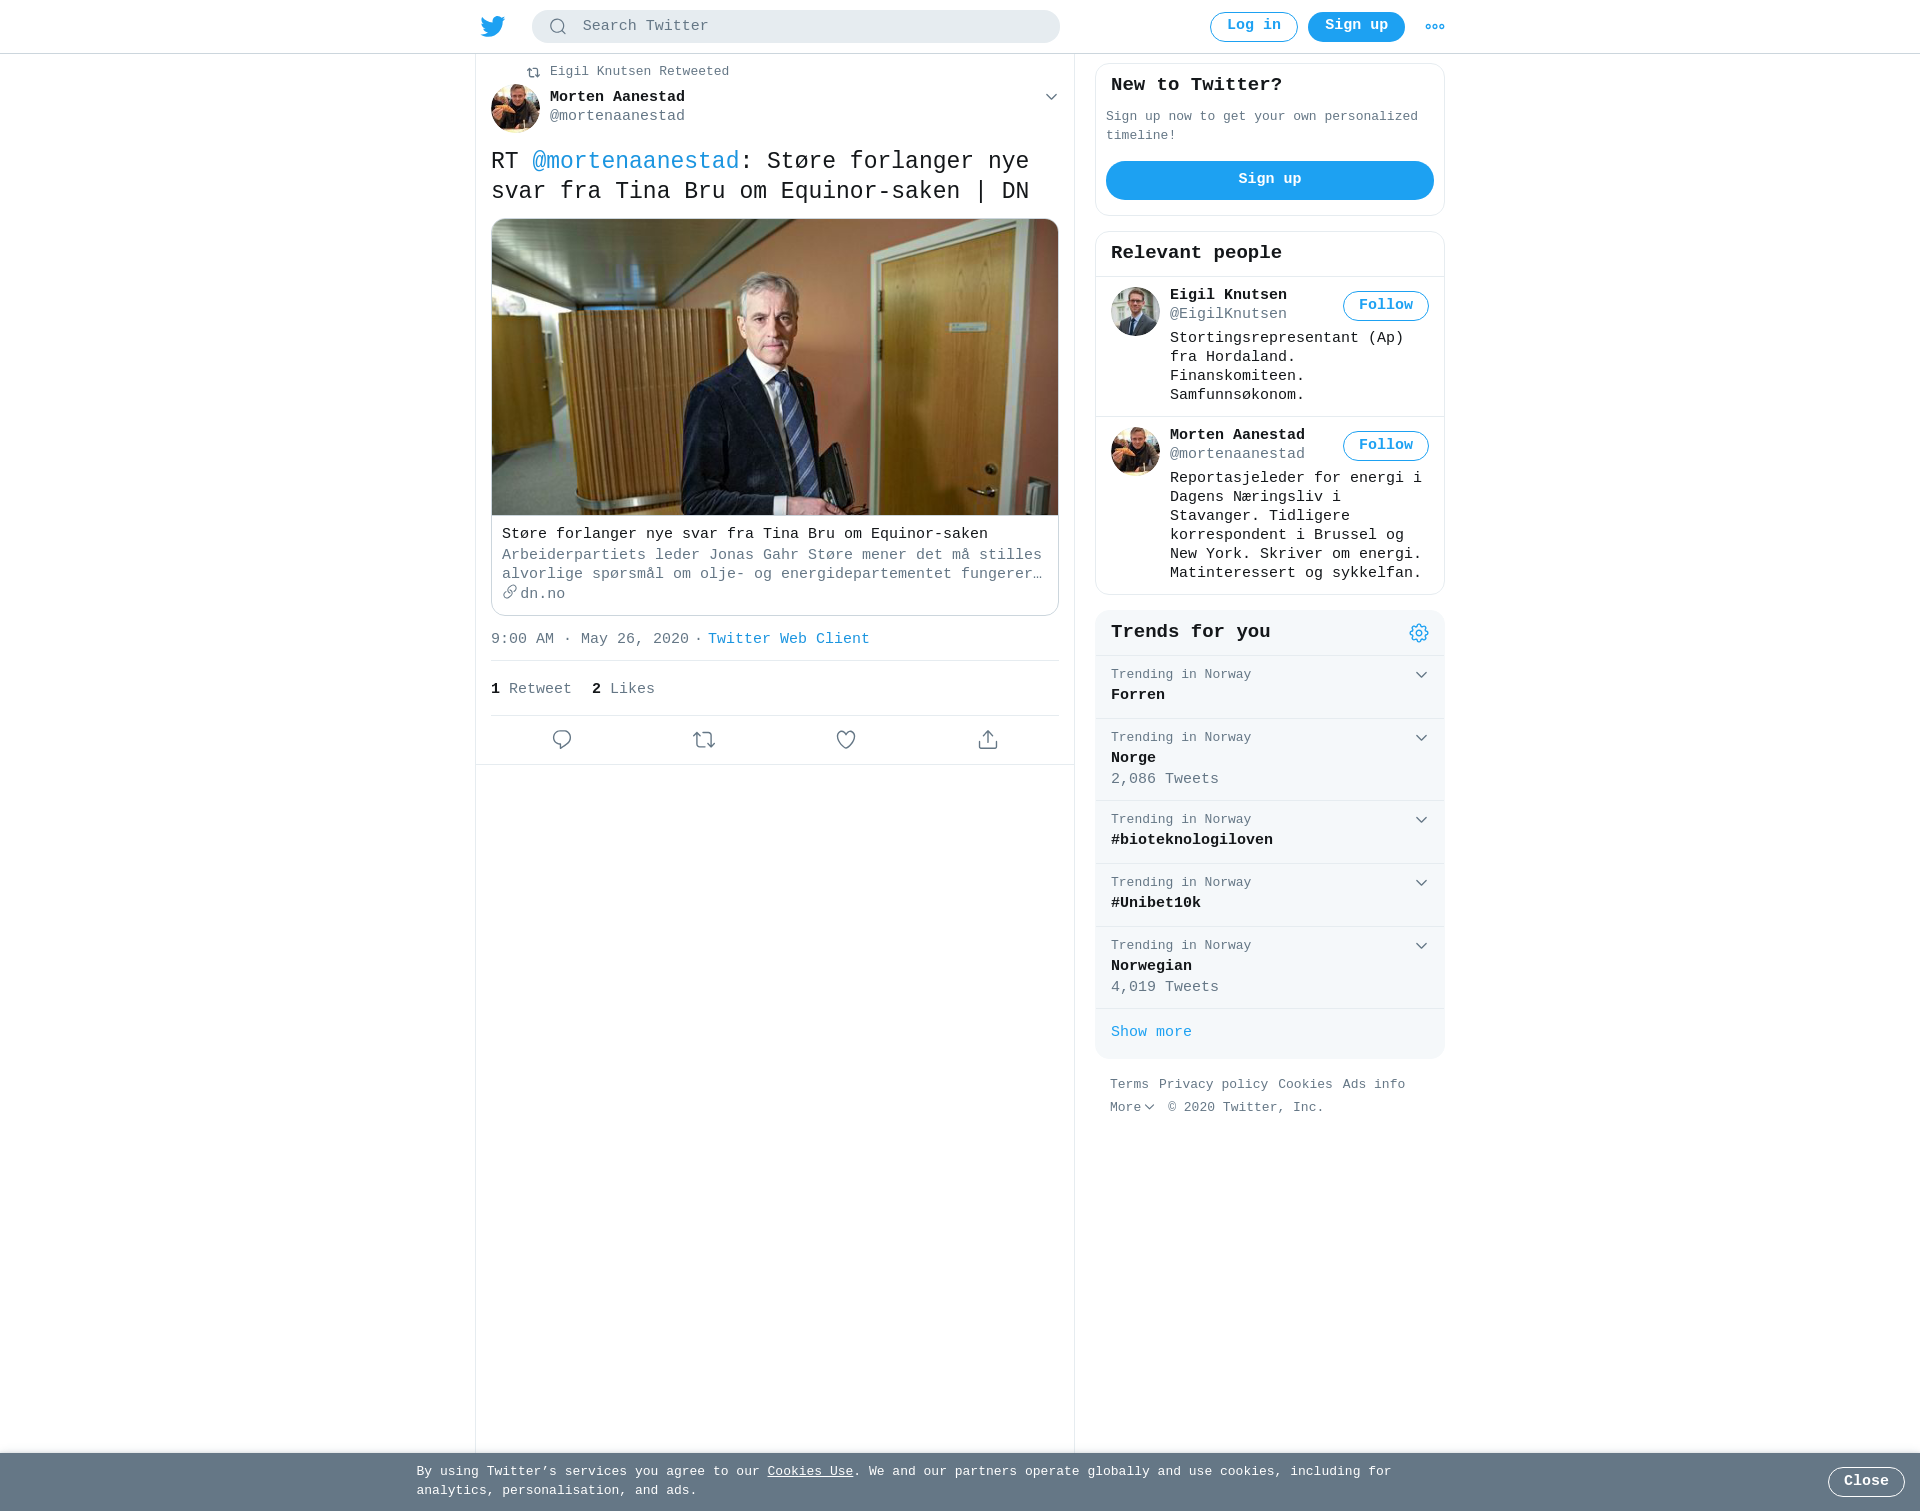Open chevron menu for #bioteknologiloven trend

1421,820
